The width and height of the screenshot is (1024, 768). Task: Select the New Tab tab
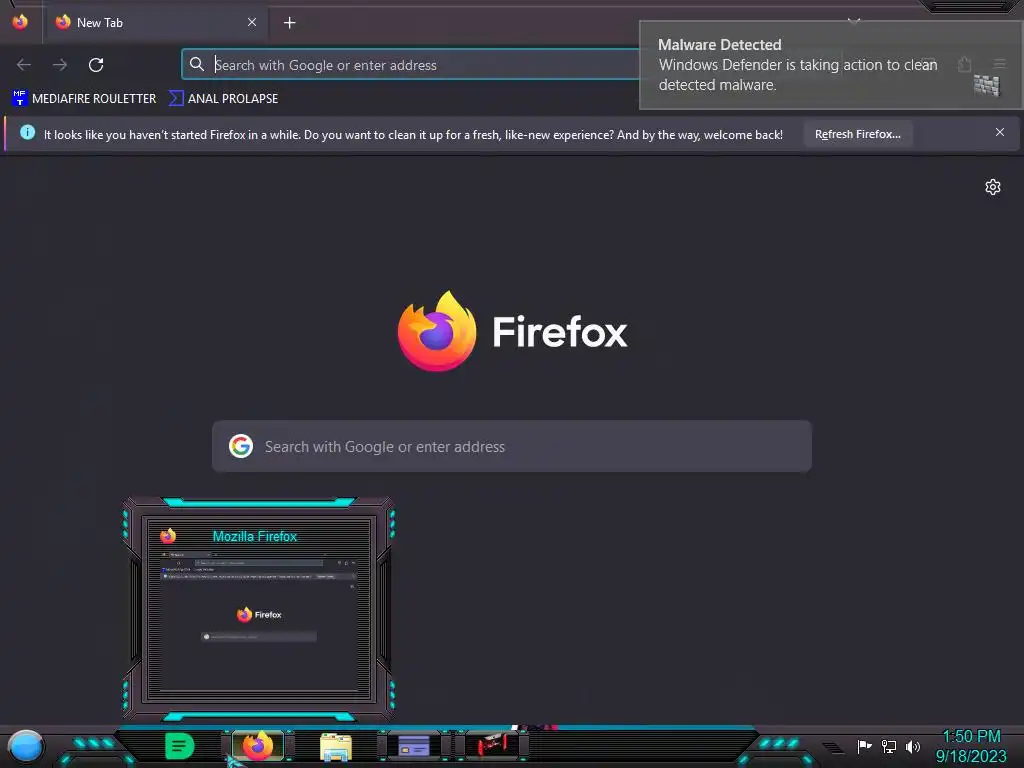(x=155, y=22)
